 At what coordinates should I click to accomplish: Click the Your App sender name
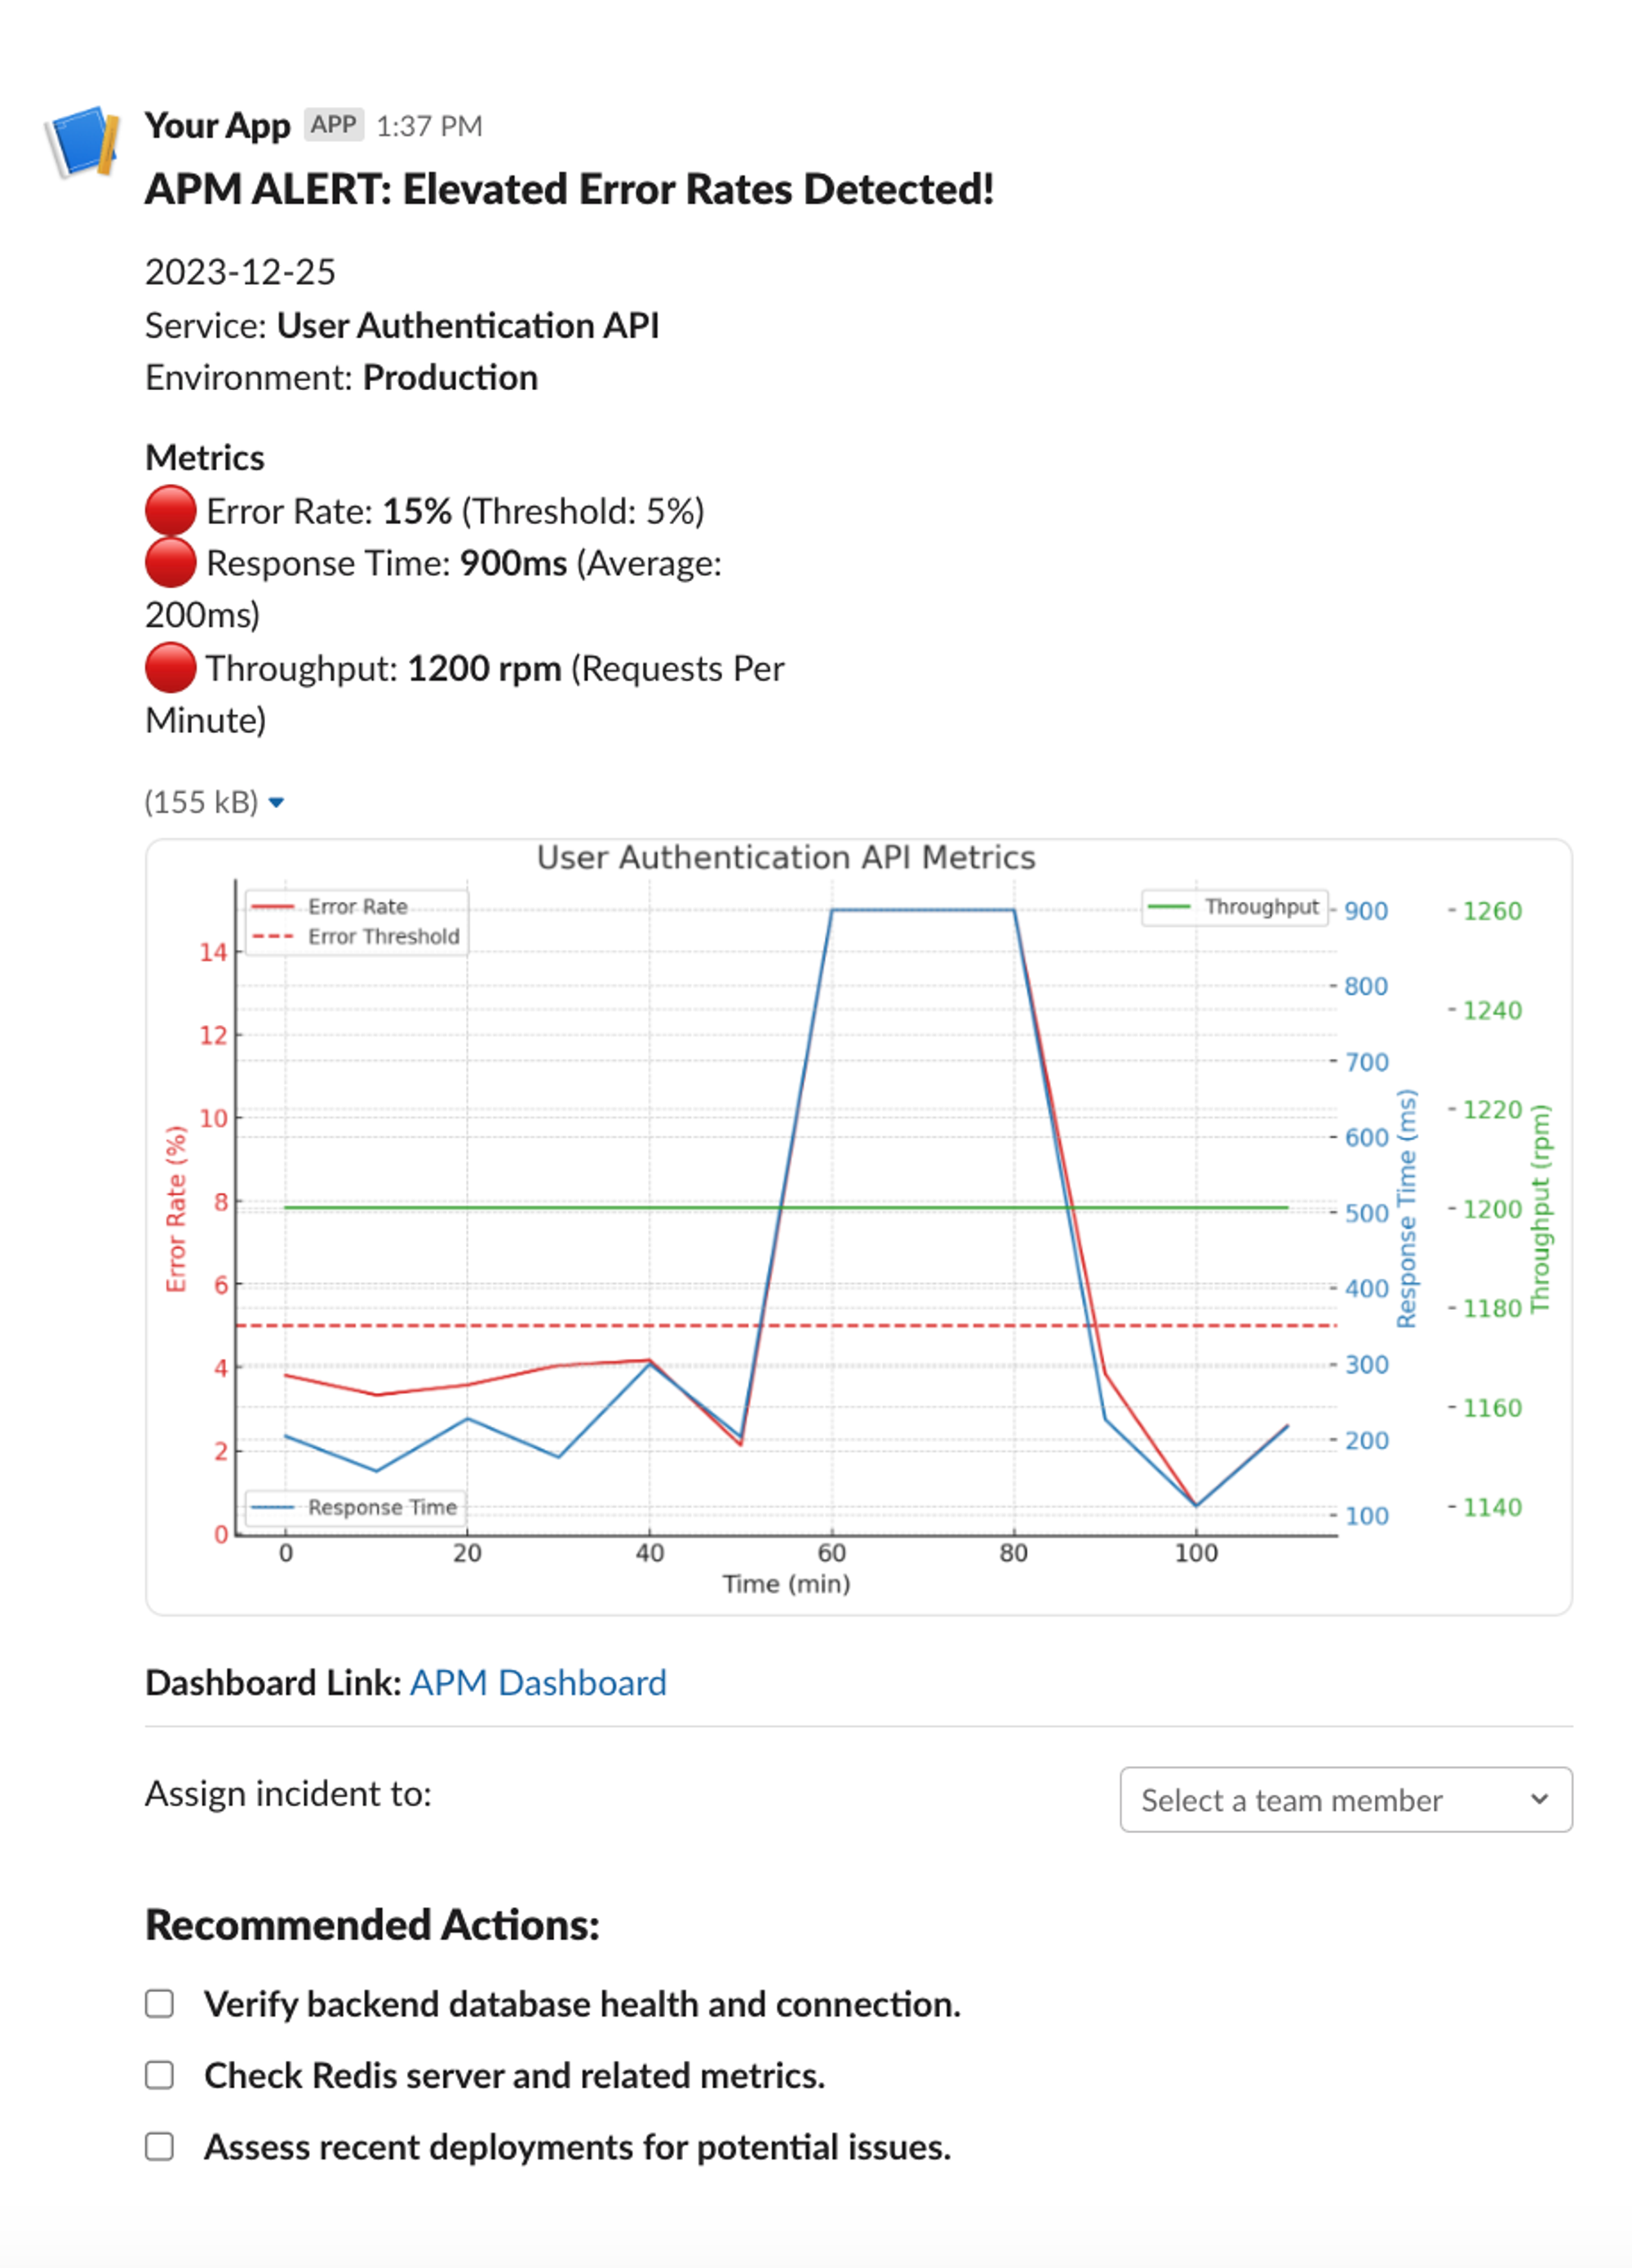click(x=217, y=125)
